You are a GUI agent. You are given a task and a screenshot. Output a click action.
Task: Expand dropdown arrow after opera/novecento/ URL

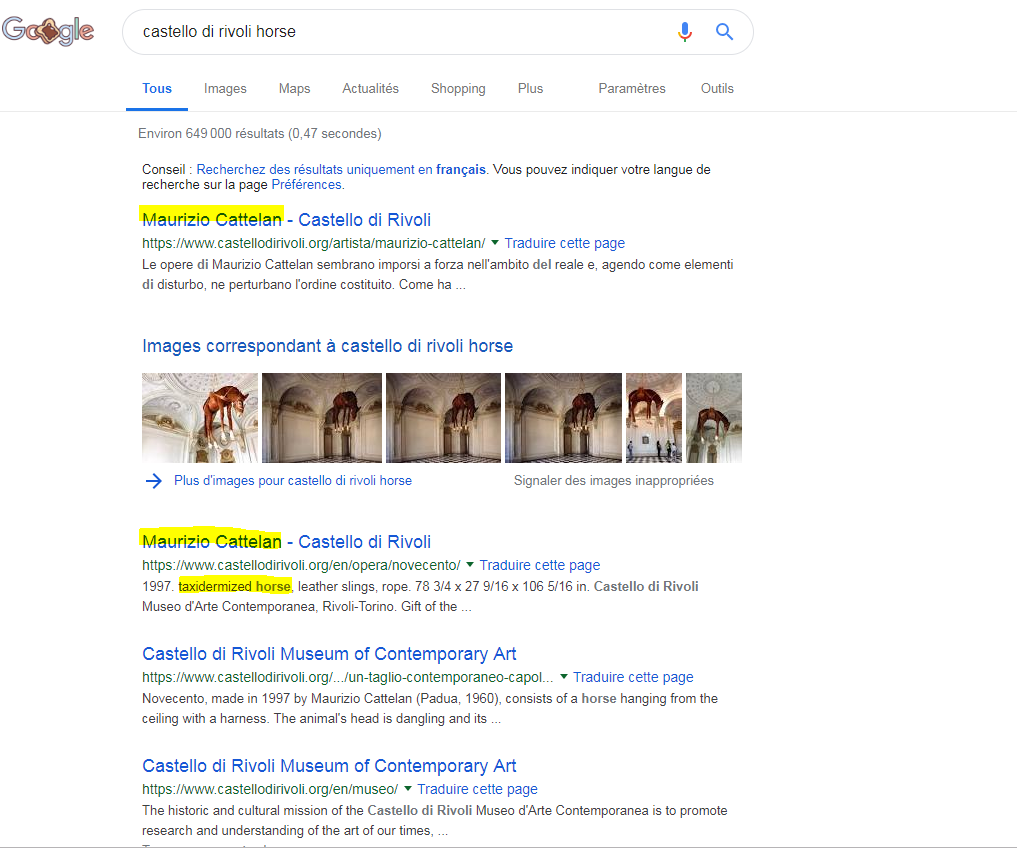pyautogui.click(x=470, y=564)
